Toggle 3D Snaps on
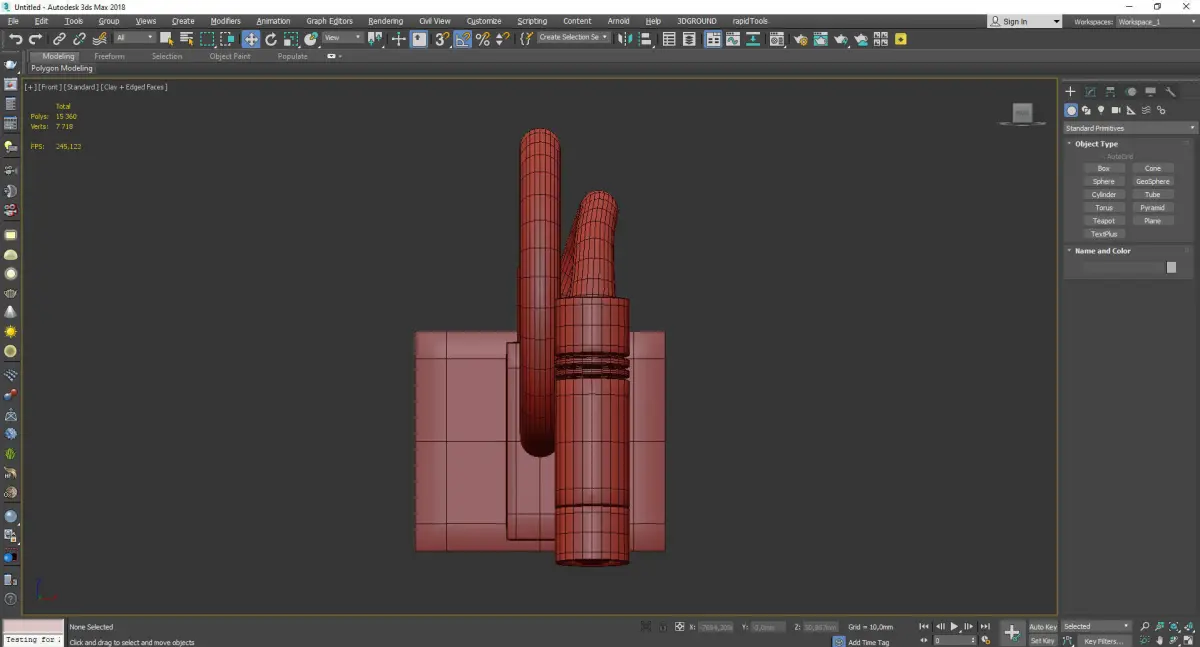 (x=440, y=39)
